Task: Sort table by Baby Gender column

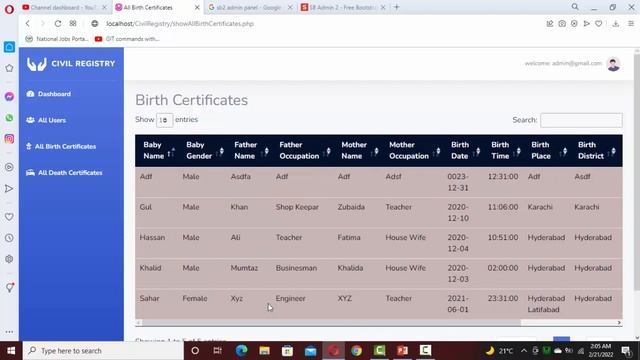Action: click(x=202, y=150)
